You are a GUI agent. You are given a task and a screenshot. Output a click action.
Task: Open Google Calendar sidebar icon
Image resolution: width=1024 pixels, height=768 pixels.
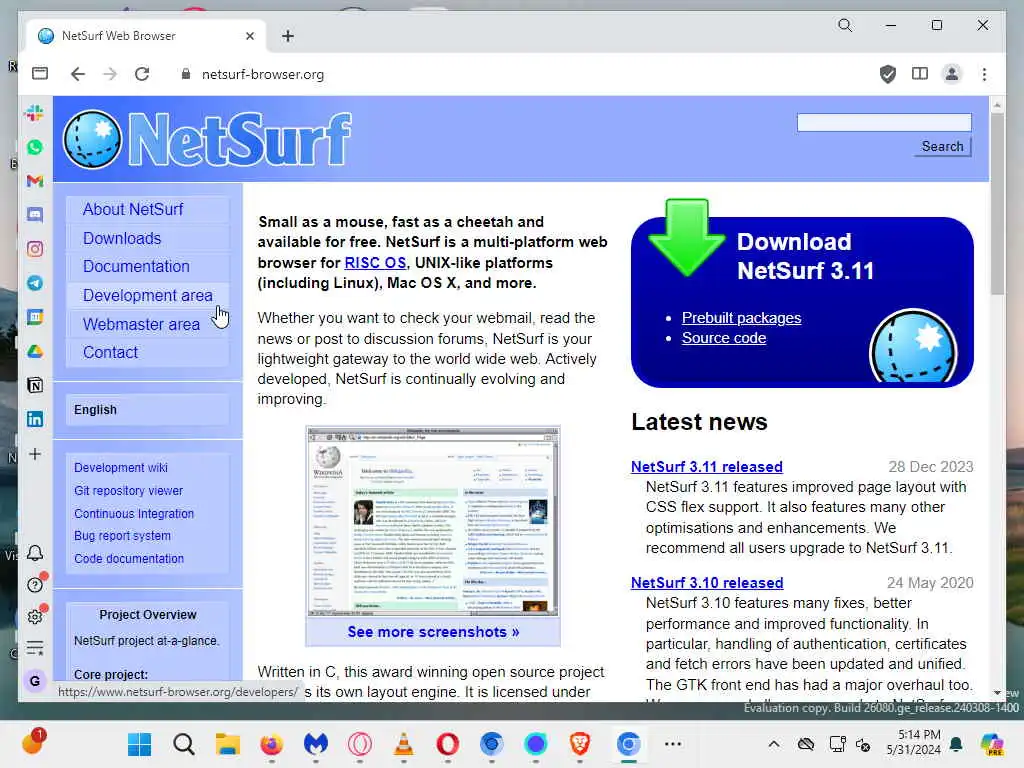tap(35, 317)
